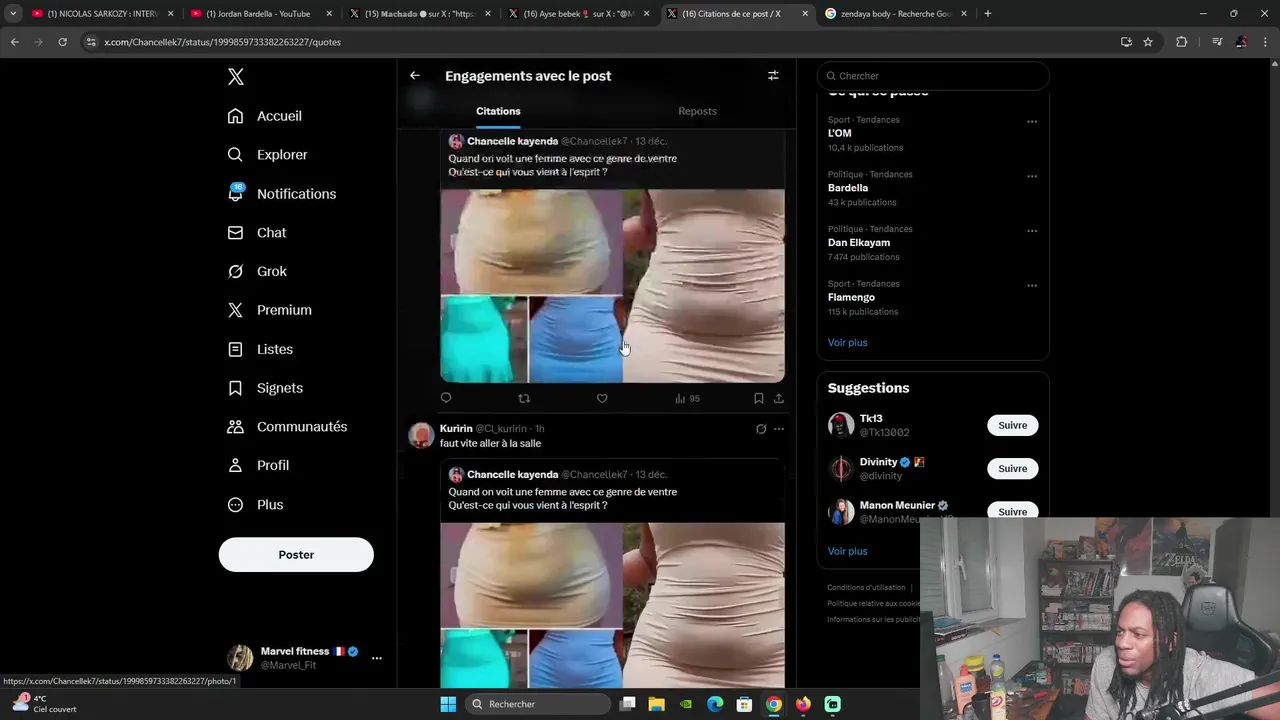Open more options for Bardella trend
Image resolution: width=1280 pixels, height=720 pixels.
1032,177
